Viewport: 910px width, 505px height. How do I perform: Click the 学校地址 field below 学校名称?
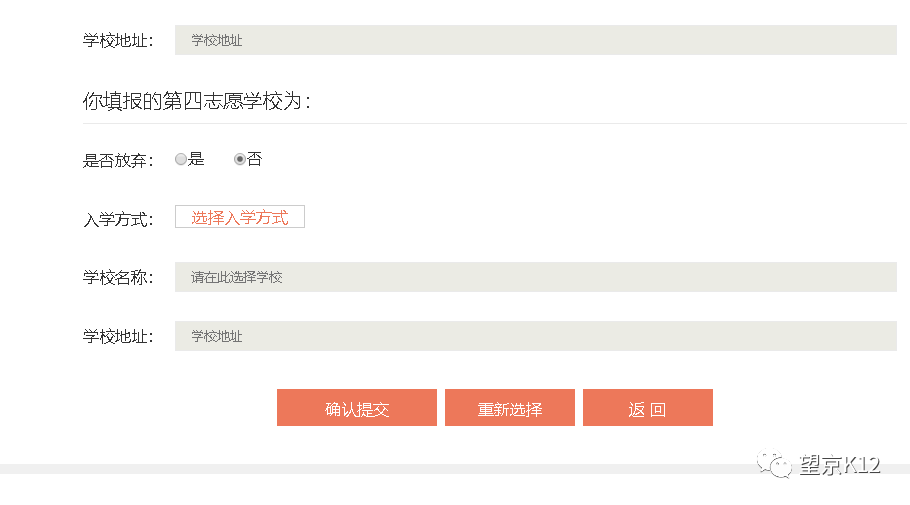(536, 336)
